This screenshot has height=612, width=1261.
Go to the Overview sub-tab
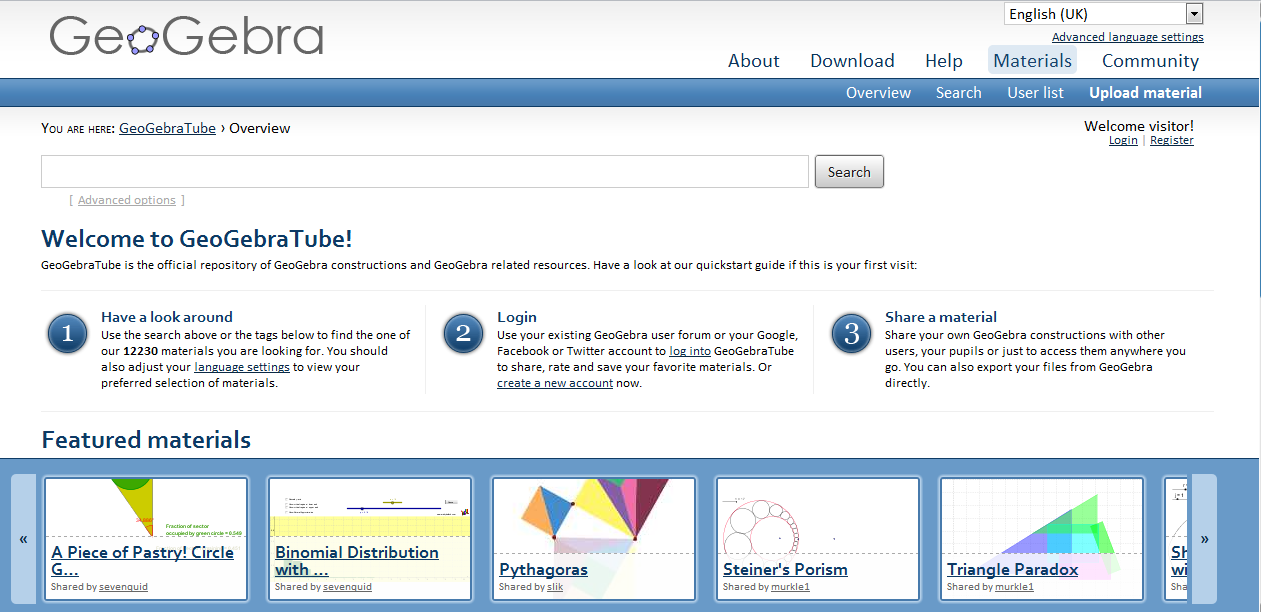[x=878, y=93]
